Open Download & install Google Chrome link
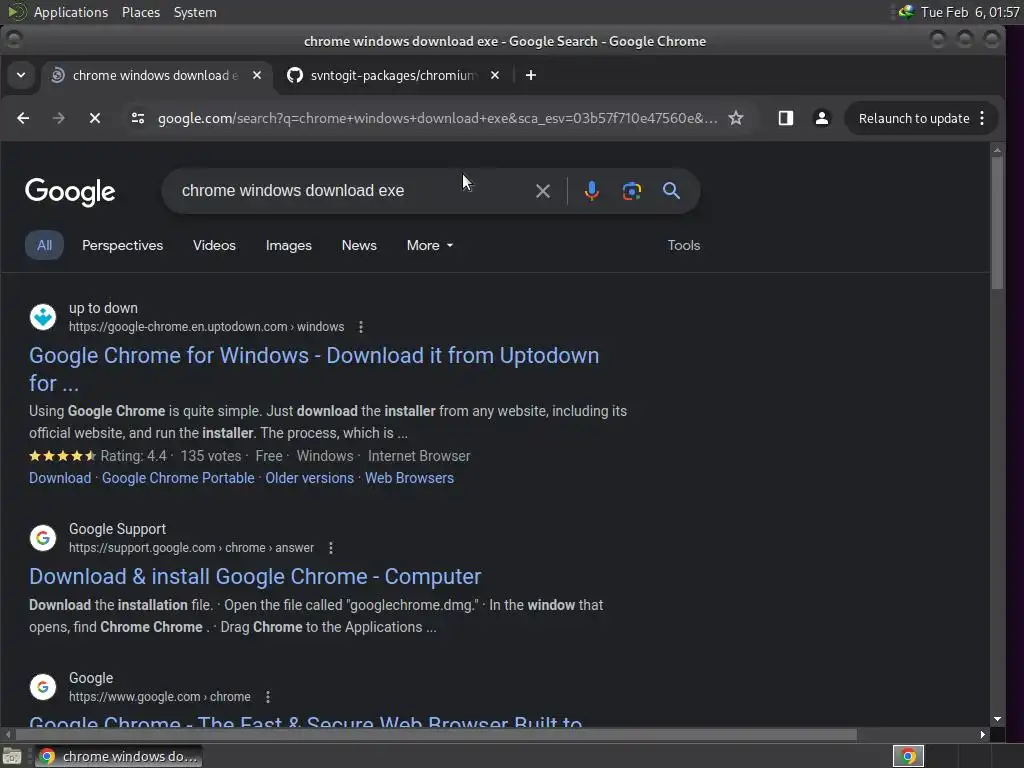This screenshot has width=1024, height=768. point(255,577)
